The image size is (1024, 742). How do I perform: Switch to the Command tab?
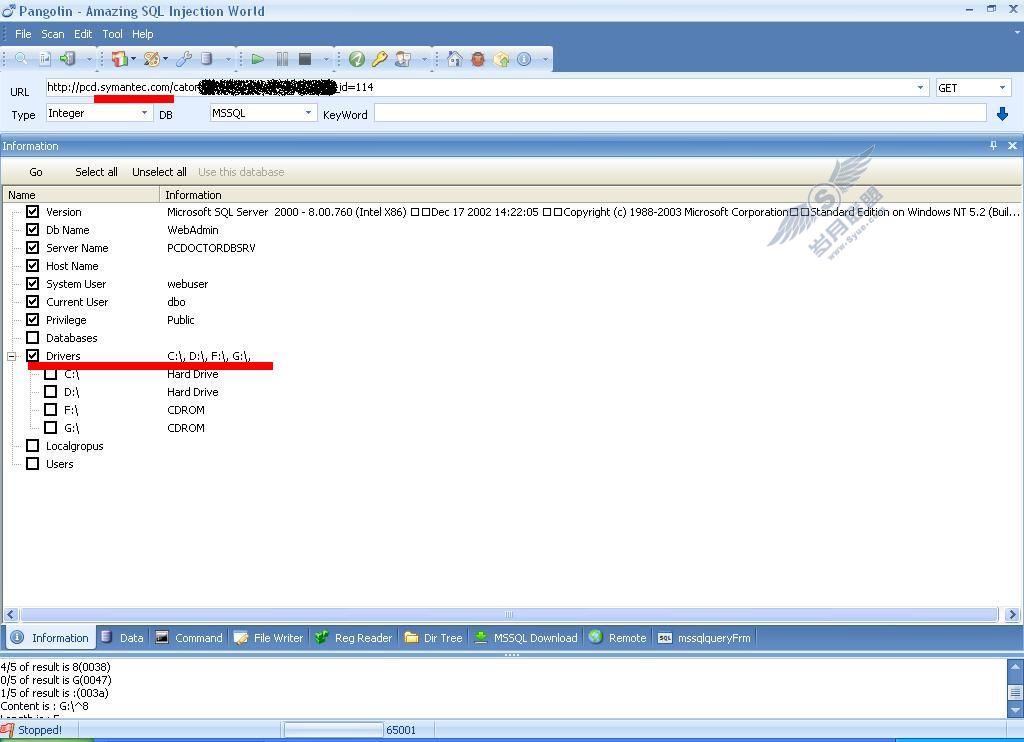(x=189, y=637)
